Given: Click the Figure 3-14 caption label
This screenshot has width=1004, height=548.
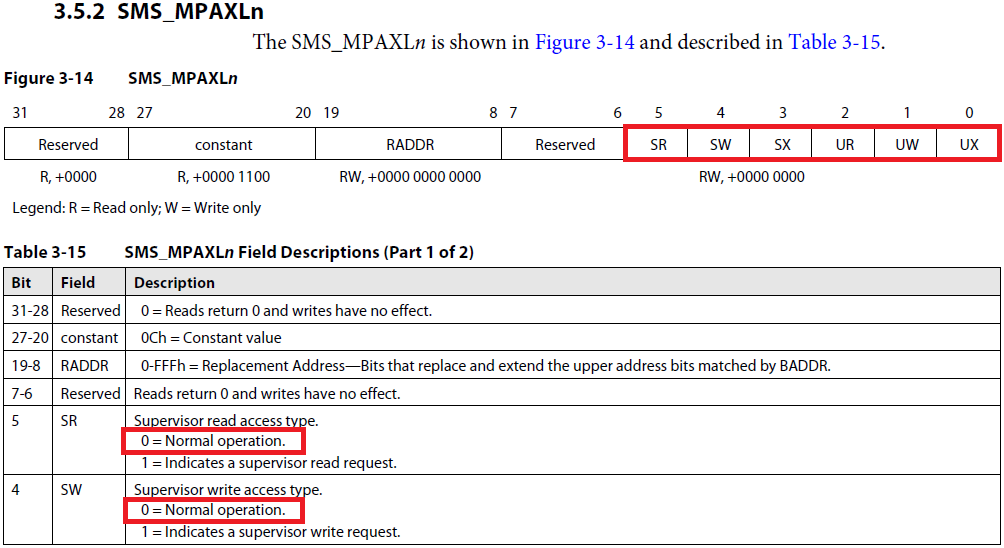Looking at the screenshot, I should tap(48, 79).
